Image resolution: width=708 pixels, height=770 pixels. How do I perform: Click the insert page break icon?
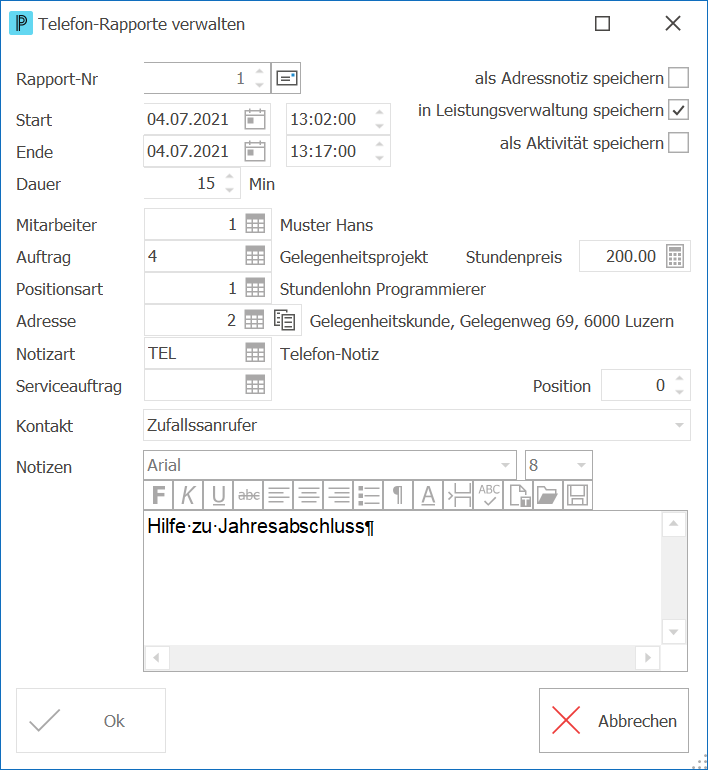coord(458,495)
